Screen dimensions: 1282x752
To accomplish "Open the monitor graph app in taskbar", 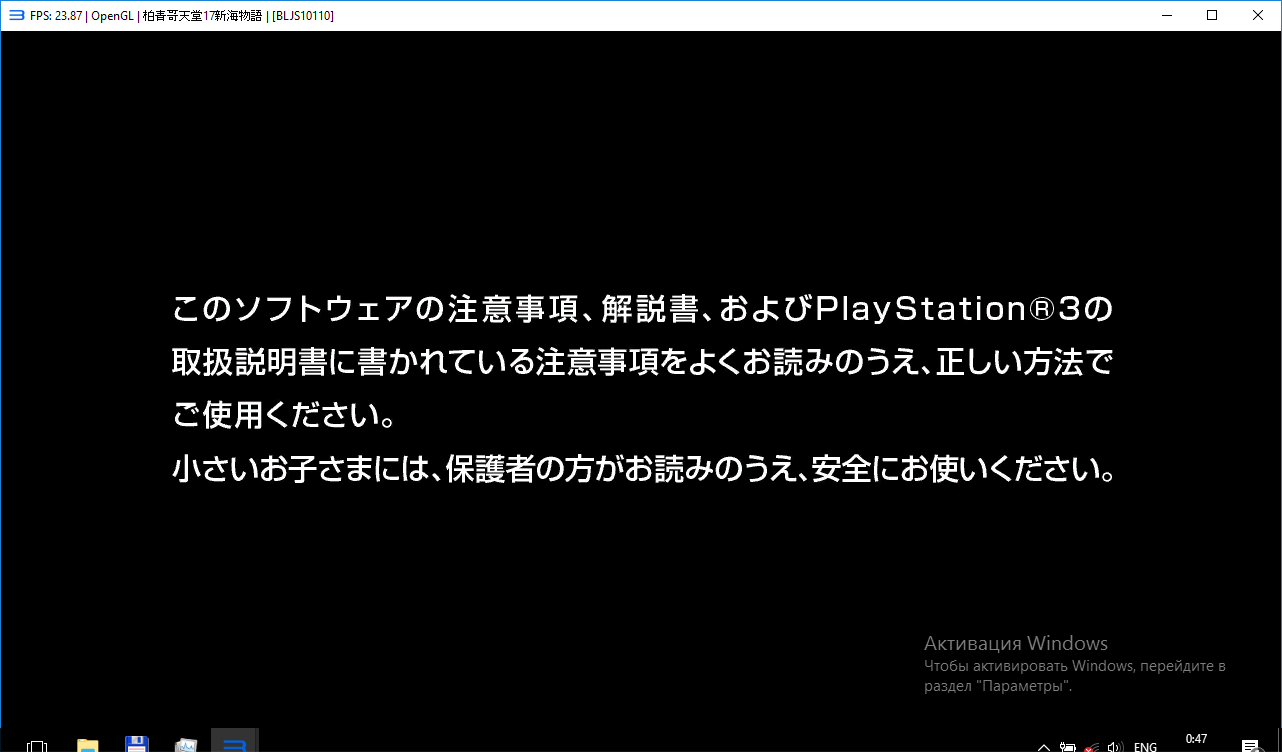I will pos(186,744).
